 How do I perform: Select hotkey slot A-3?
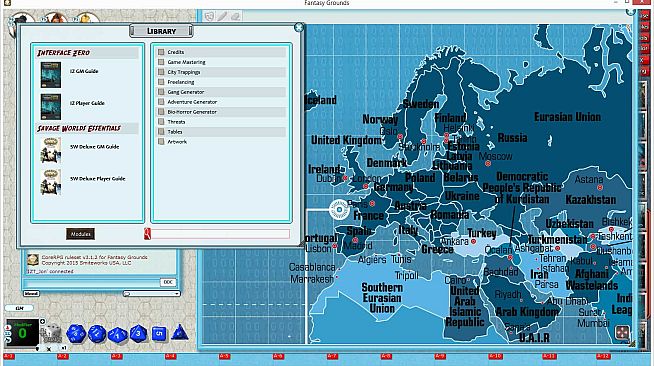[116, 356]
